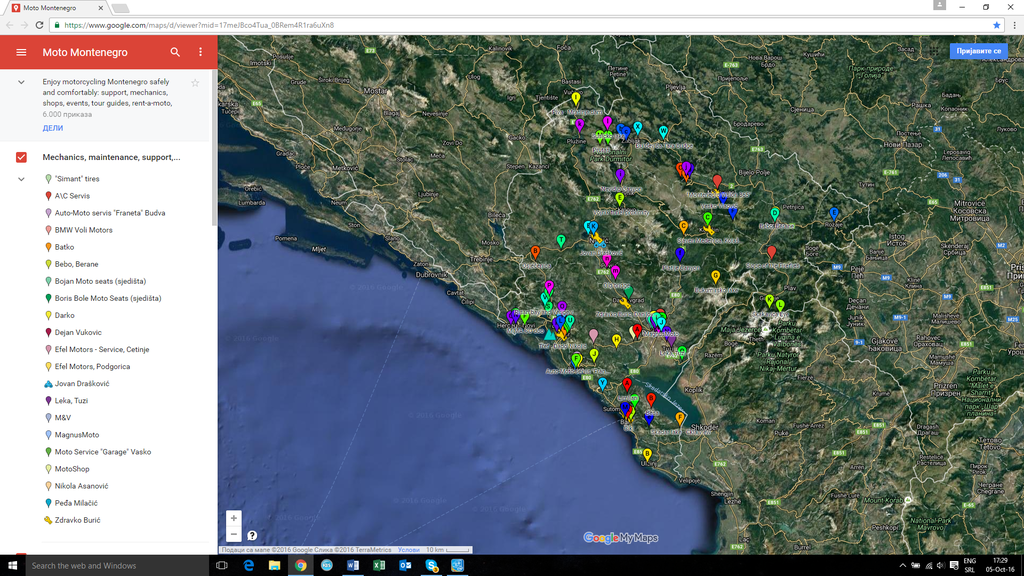This screenshot has height=576, width=1024.
Task: Select the Moto Montenegro browser tab
Action: point(55,8)
